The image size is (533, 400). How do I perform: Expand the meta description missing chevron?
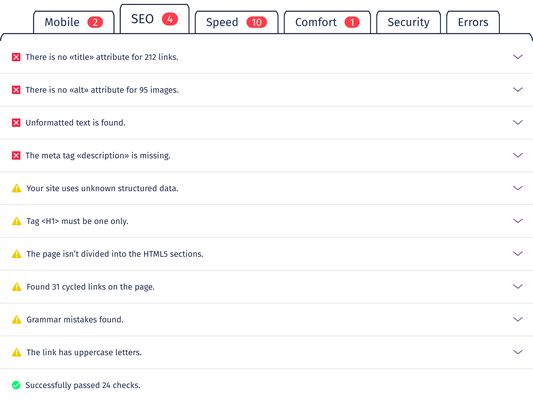click(x=518, y=155)
